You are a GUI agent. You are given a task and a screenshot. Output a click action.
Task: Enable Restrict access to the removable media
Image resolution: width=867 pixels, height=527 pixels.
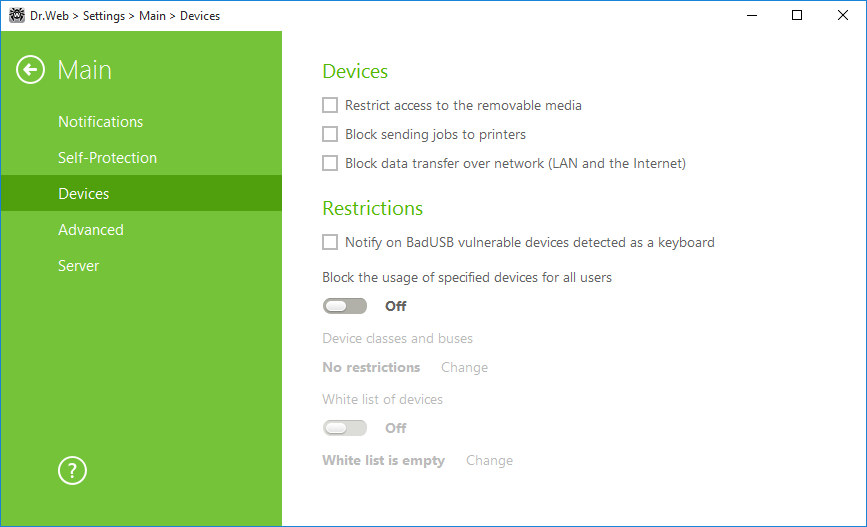tap(330, 105)
